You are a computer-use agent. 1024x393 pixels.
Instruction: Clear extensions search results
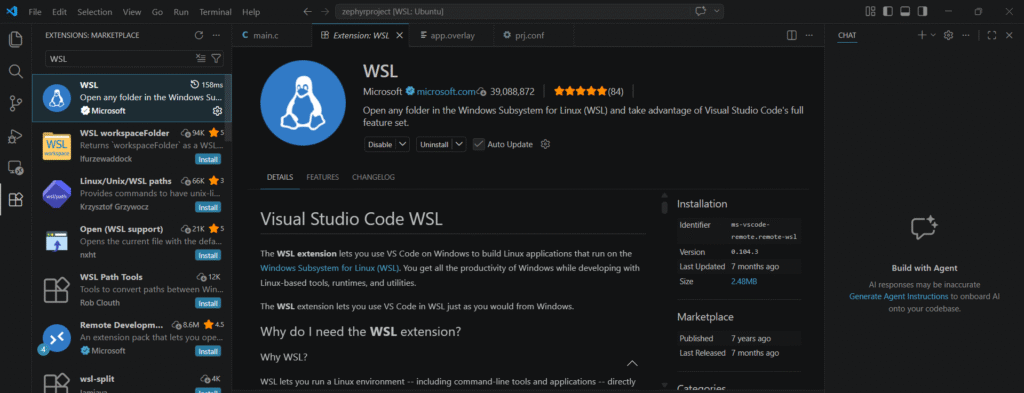coord(201,59)
